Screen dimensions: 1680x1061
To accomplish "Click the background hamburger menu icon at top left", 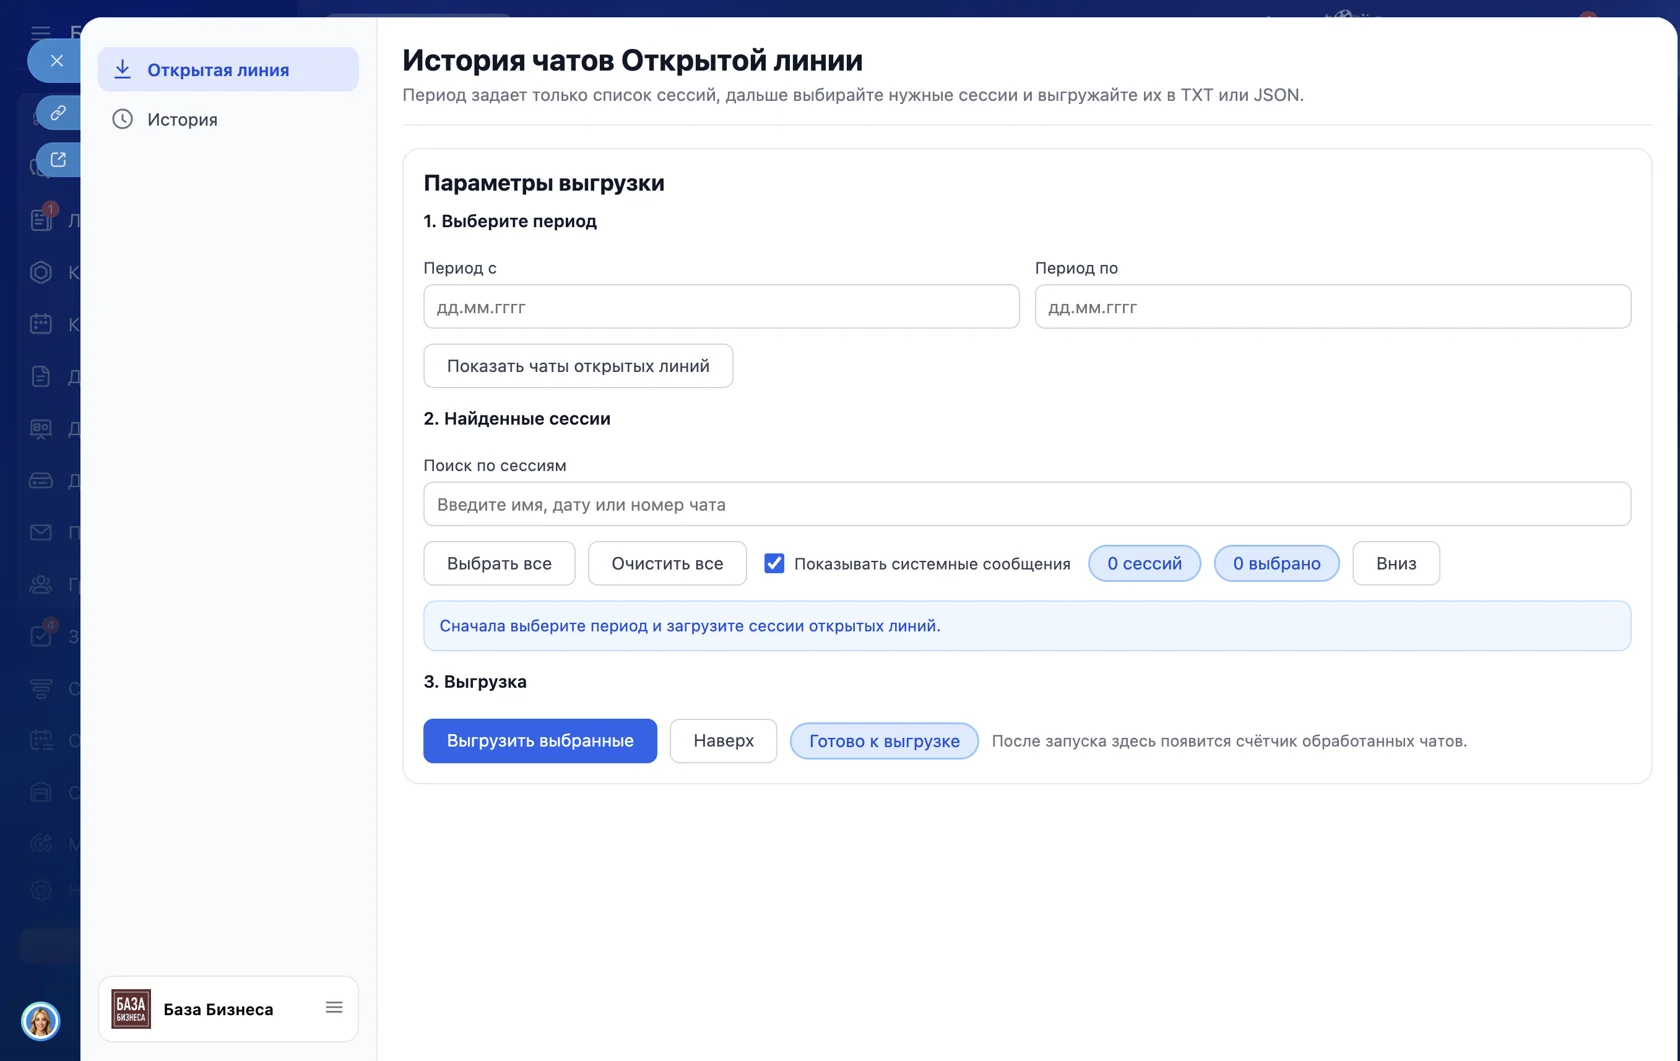I will (41, 31).
